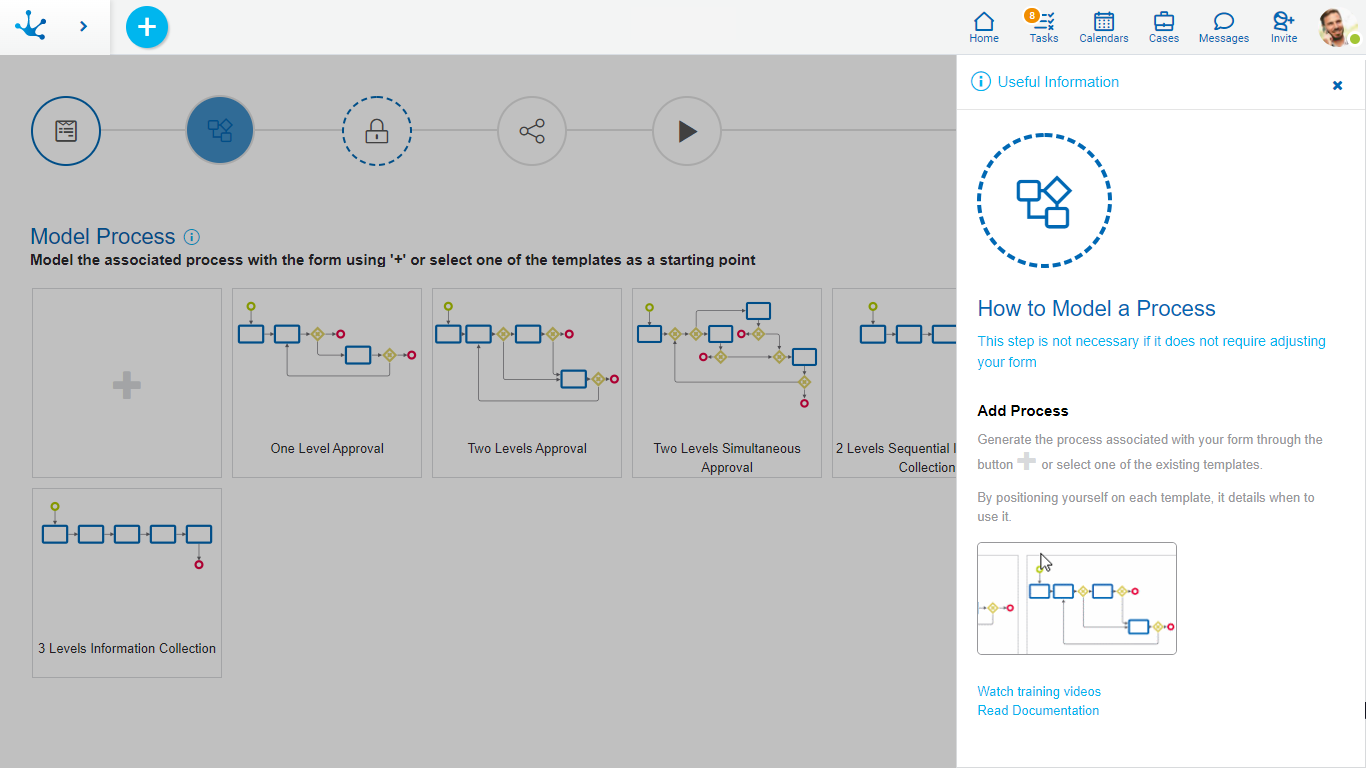Click the blue plus create button

147,27
